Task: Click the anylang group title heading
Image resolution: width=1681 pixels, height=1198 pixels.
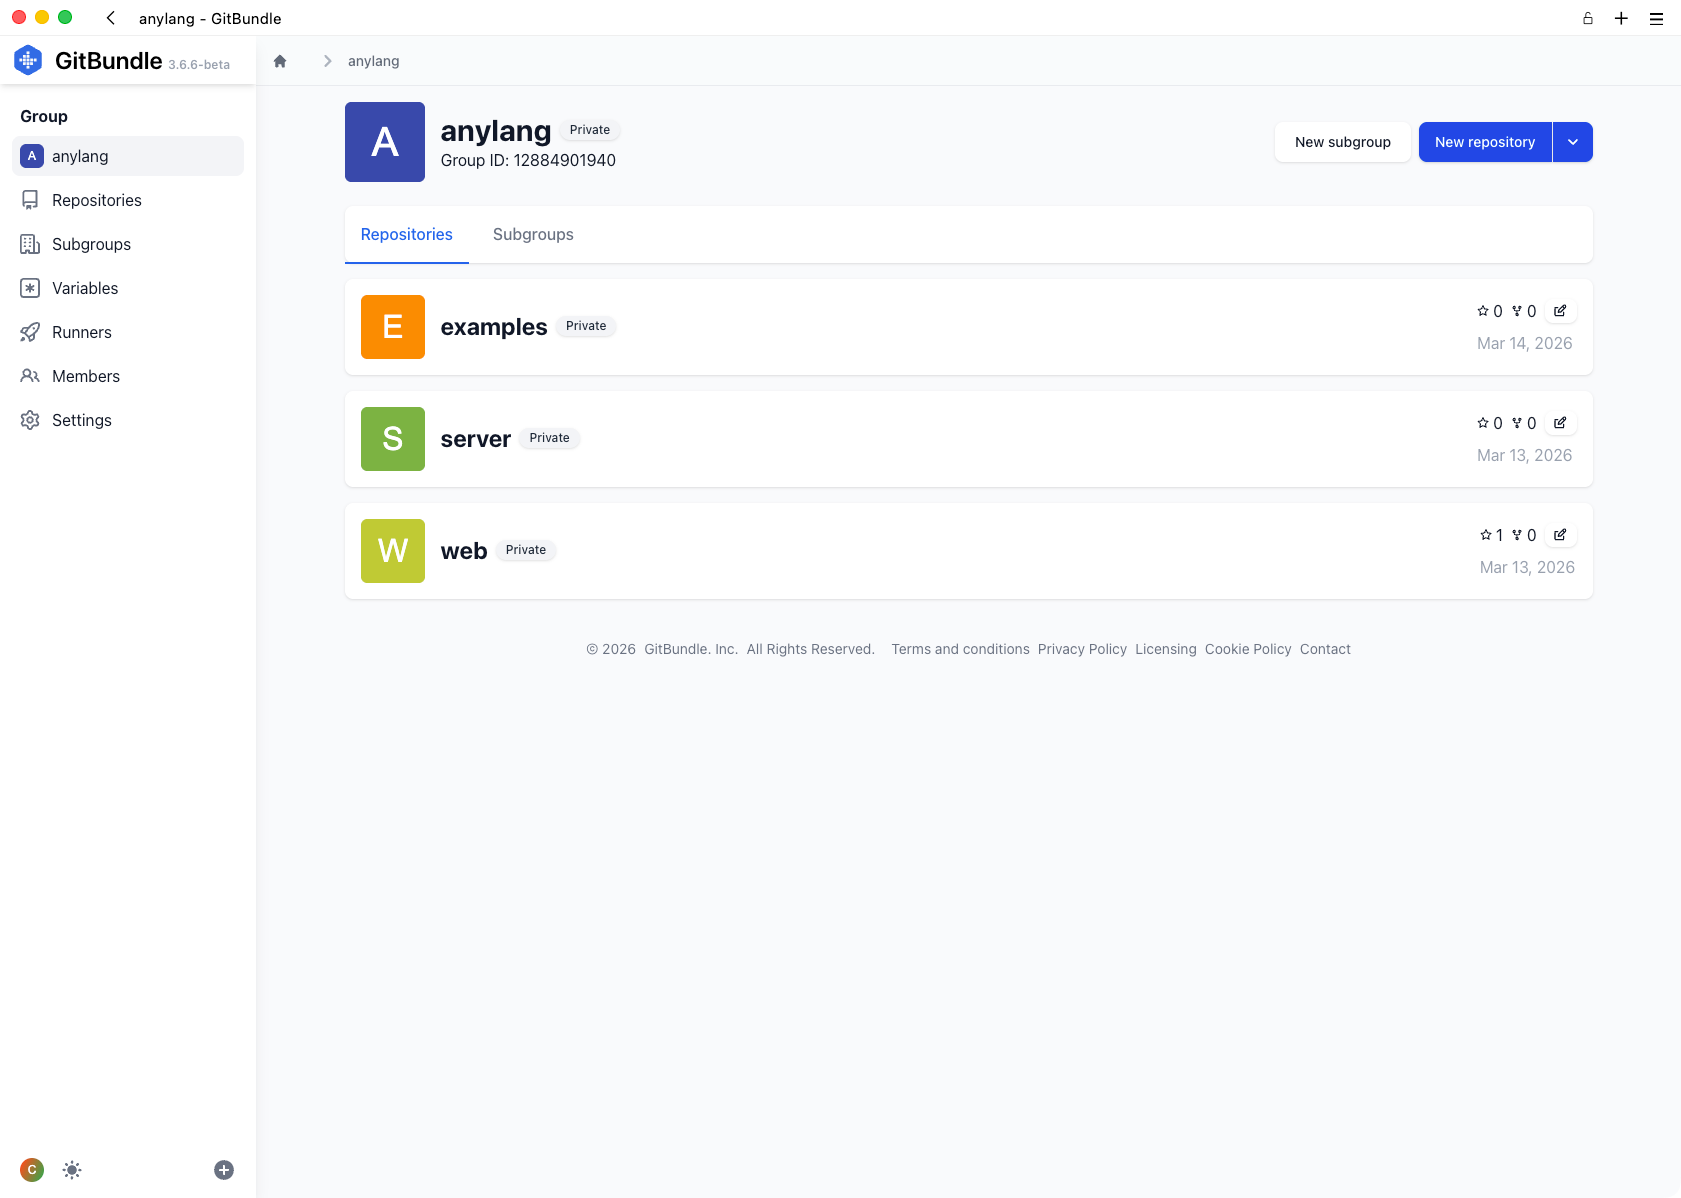Action: 496,131
